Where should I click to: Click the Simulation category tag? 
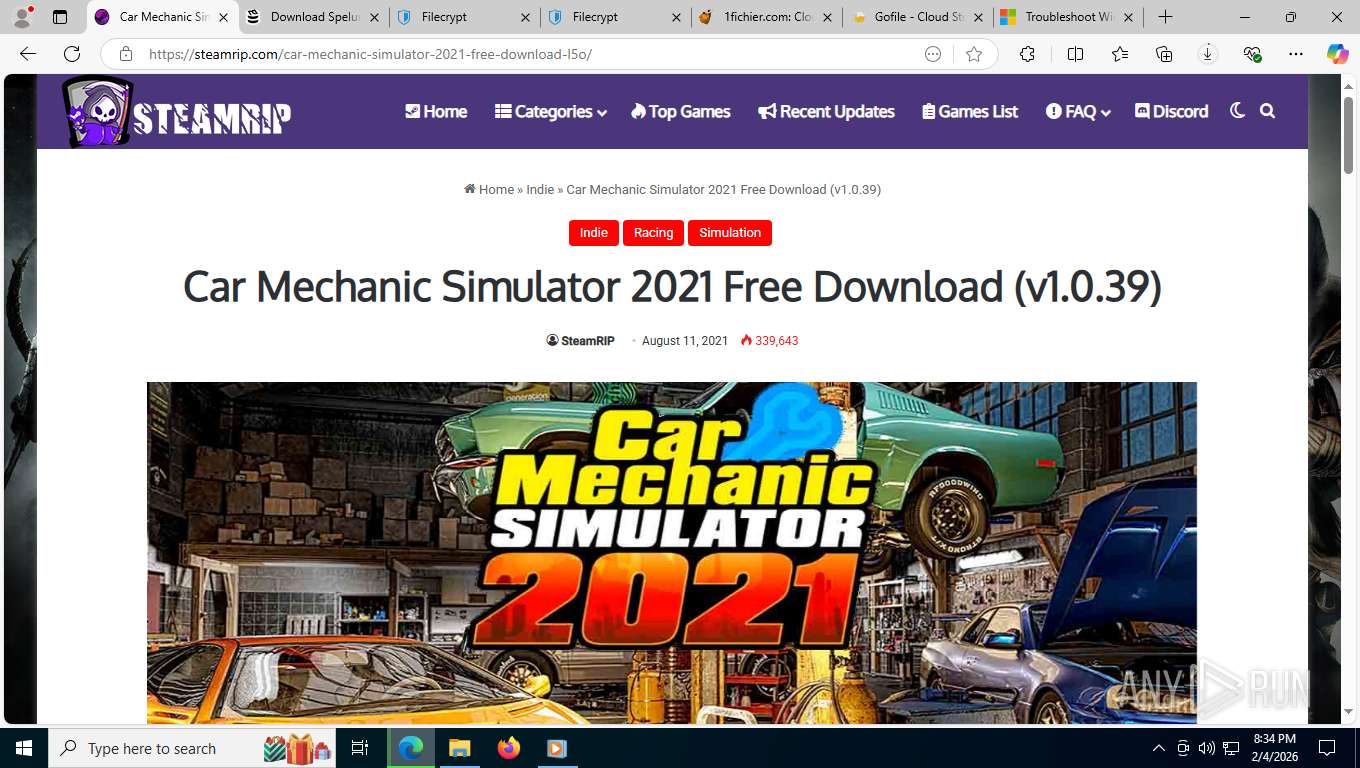[730, 233]
